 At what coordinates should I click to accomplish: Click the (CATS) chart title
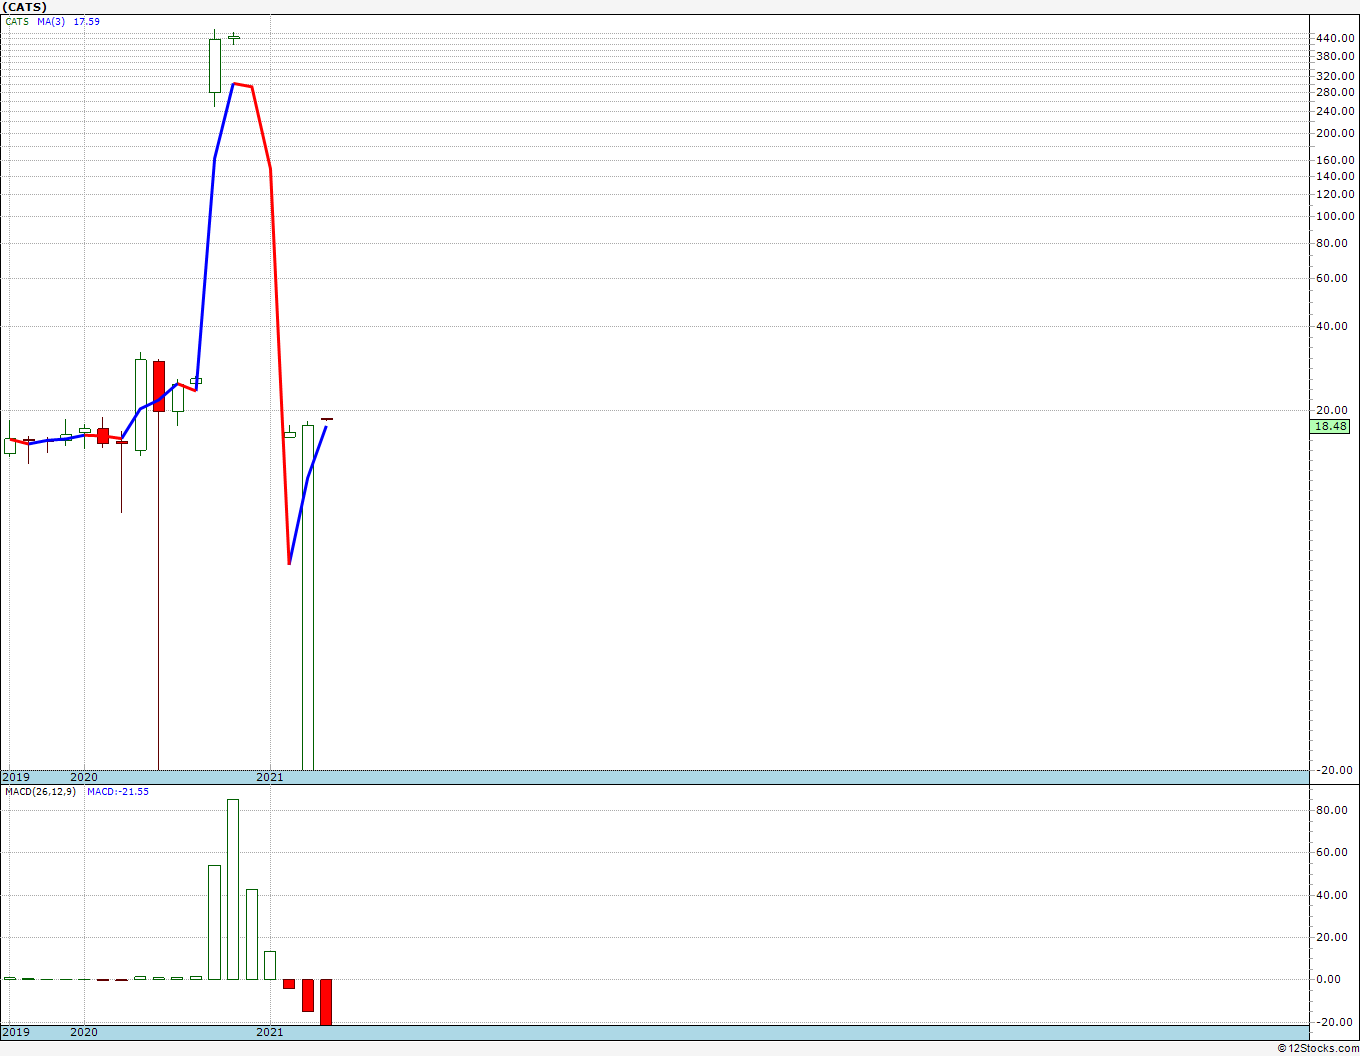(x=25, y=7)
